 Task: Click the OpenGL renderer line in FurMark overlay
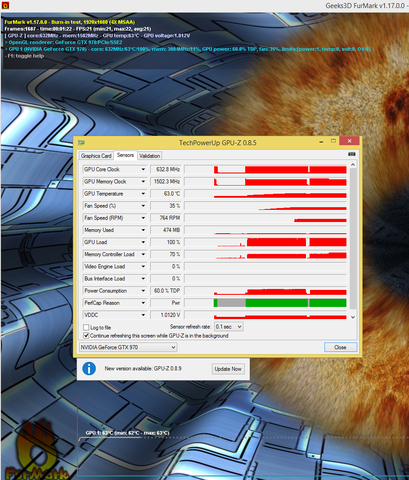(x=63, y=42)
